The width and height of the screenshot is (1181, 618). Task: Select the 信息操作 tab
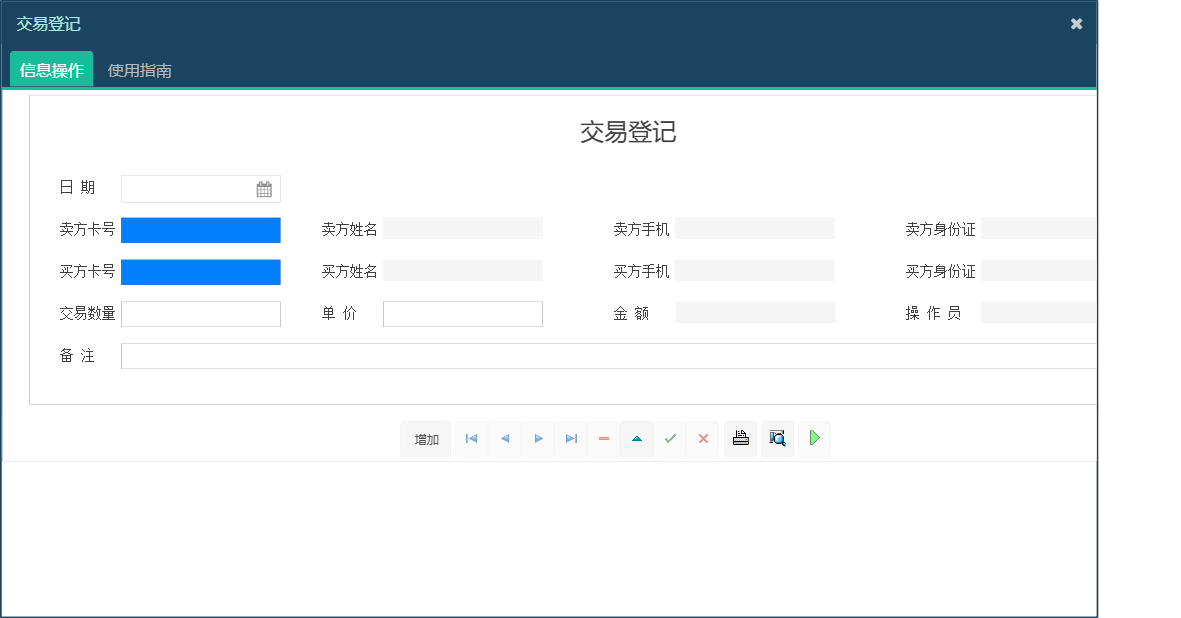(51, 71)
